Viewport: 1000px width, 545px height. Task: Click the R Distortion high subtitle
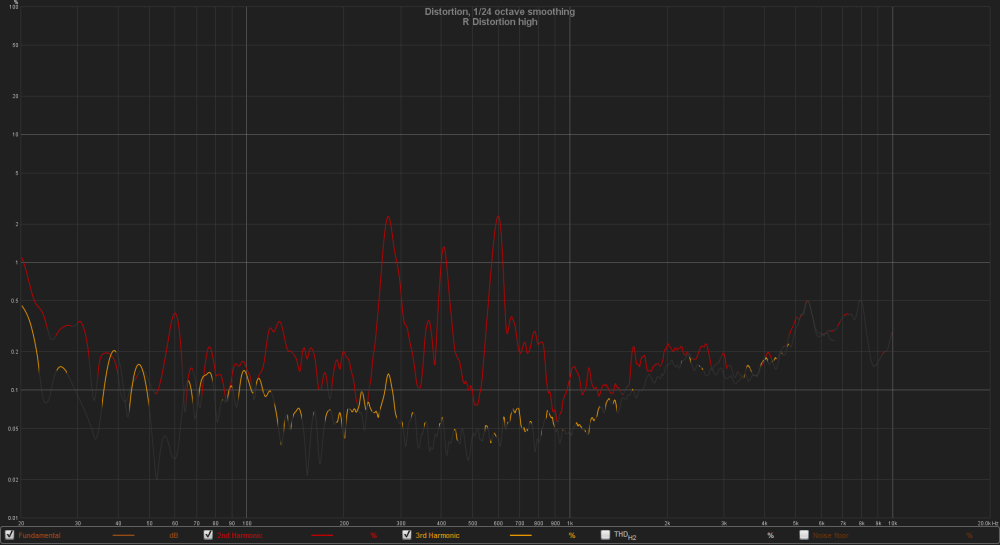pyautogui.click(x=500, y=22)
